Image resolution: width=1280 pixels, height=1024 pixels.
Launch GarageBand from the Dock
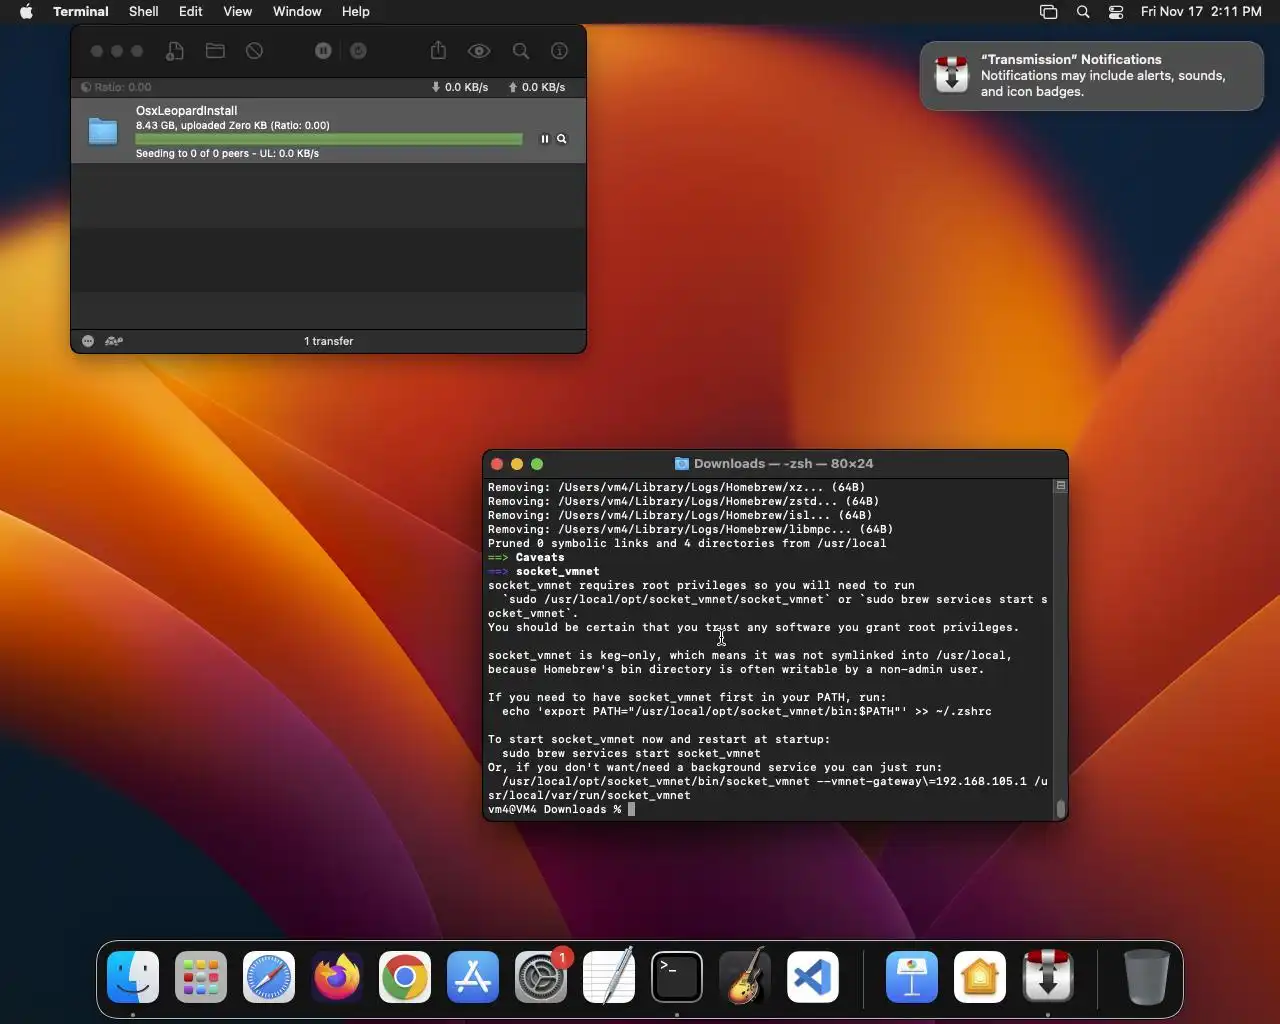click(745, 977)
